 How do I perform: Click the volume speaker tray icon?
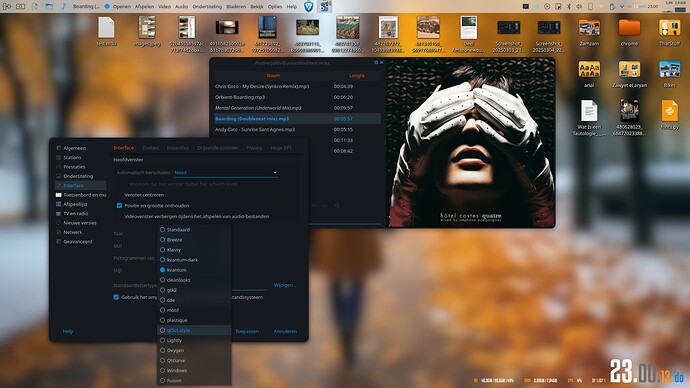[x=579, y=7]
